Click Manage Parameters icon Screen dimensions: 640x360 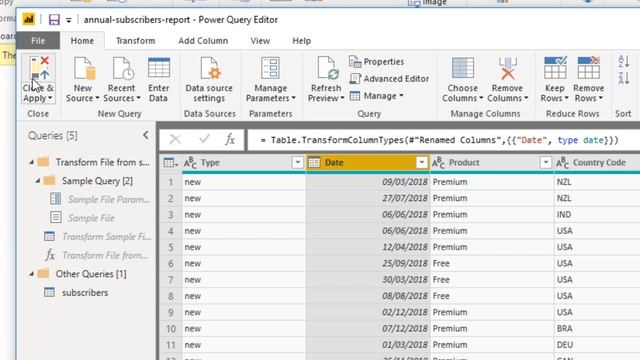pyautogui.click(x=270, y=68)
